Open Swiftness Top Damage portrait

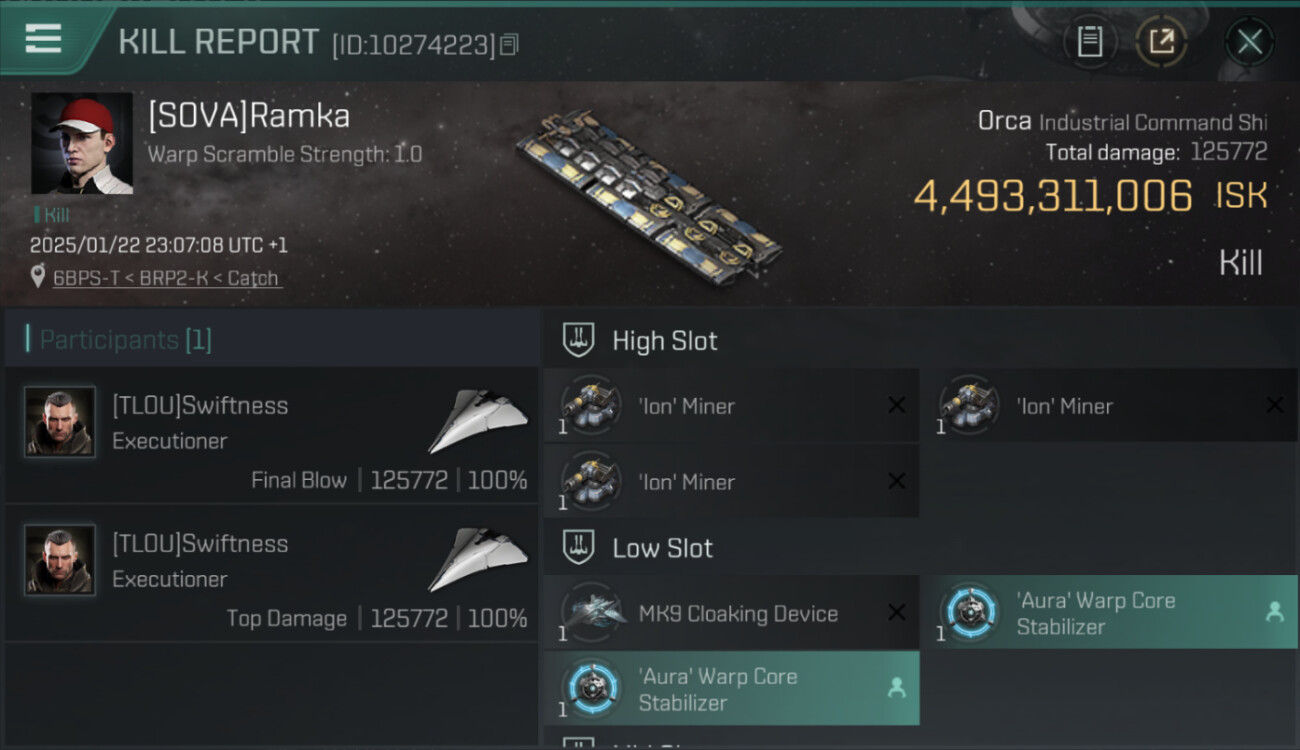point(60,560)
